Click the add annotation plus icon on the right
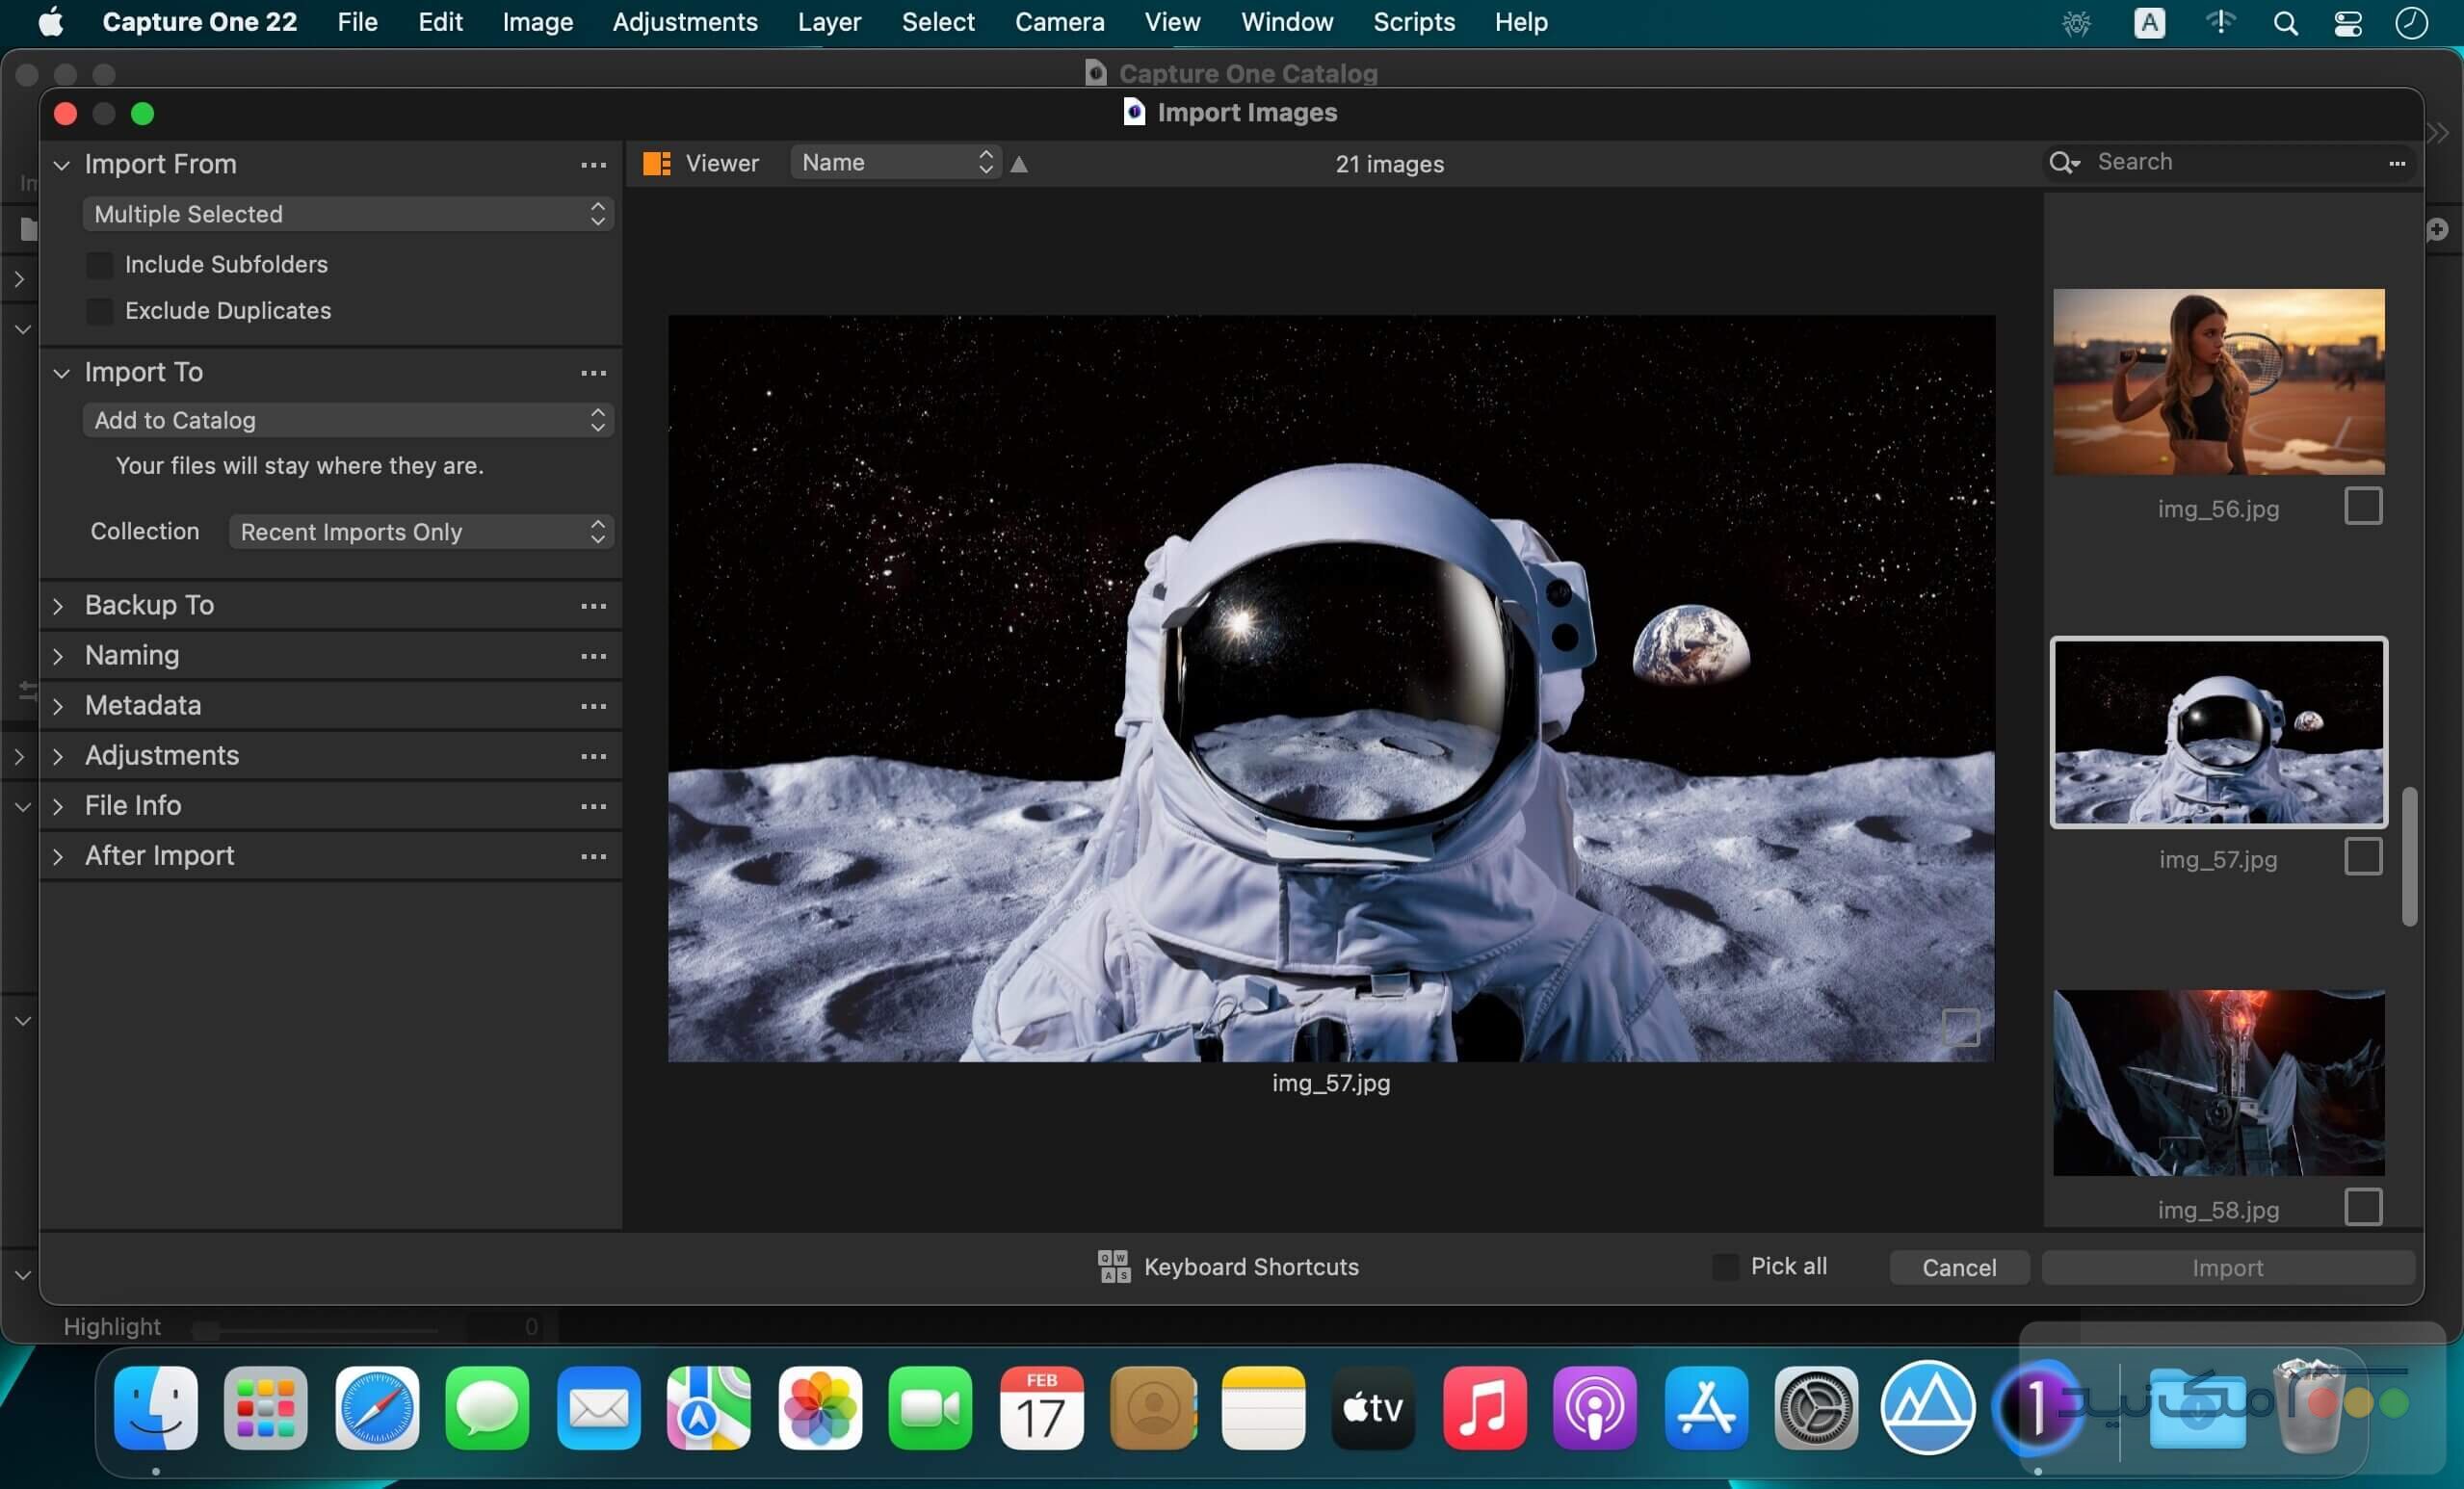Viewport: 2464px width, 1489px height. tap(2438, 229)
